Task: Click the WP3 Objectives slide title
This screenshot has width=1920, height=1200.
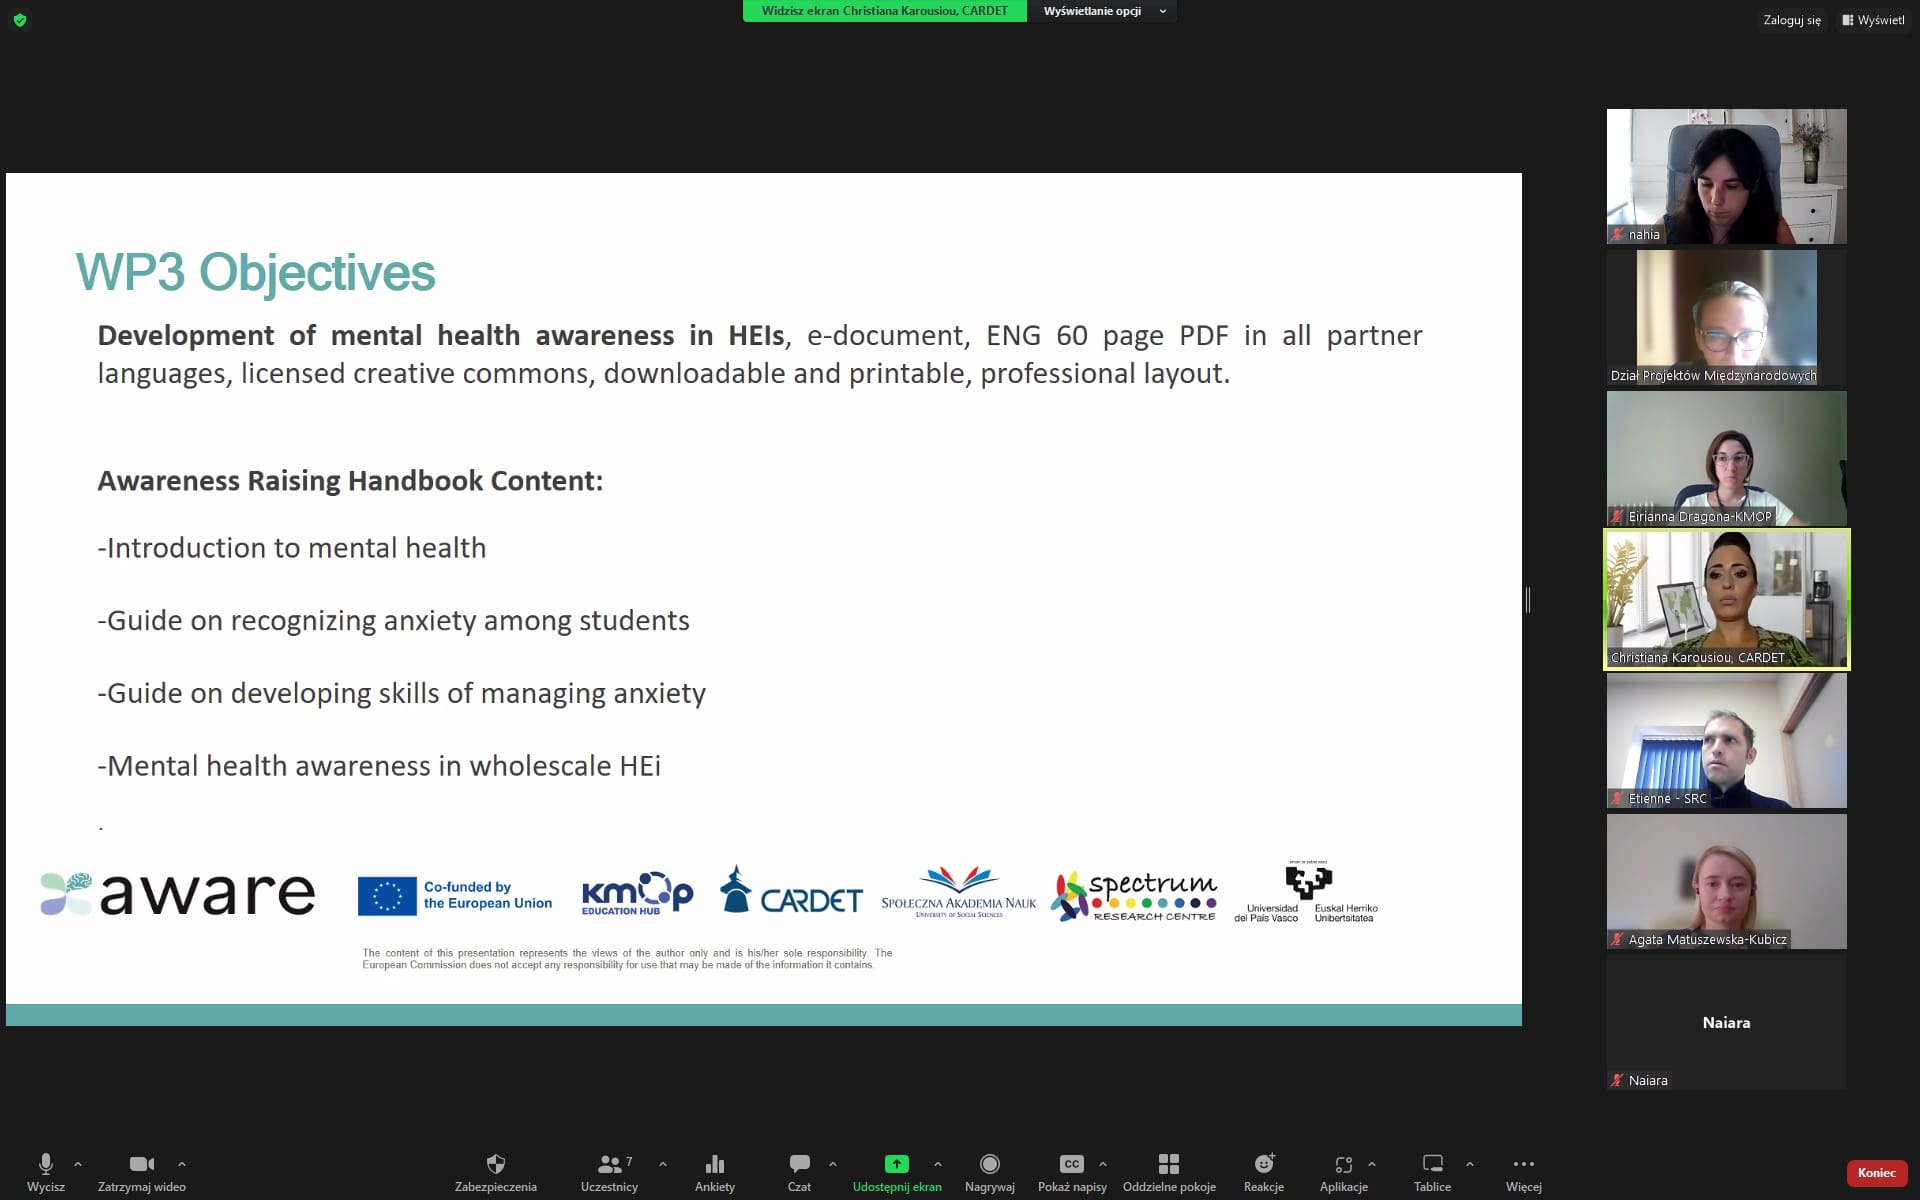Action: click(x=256, y=273)
